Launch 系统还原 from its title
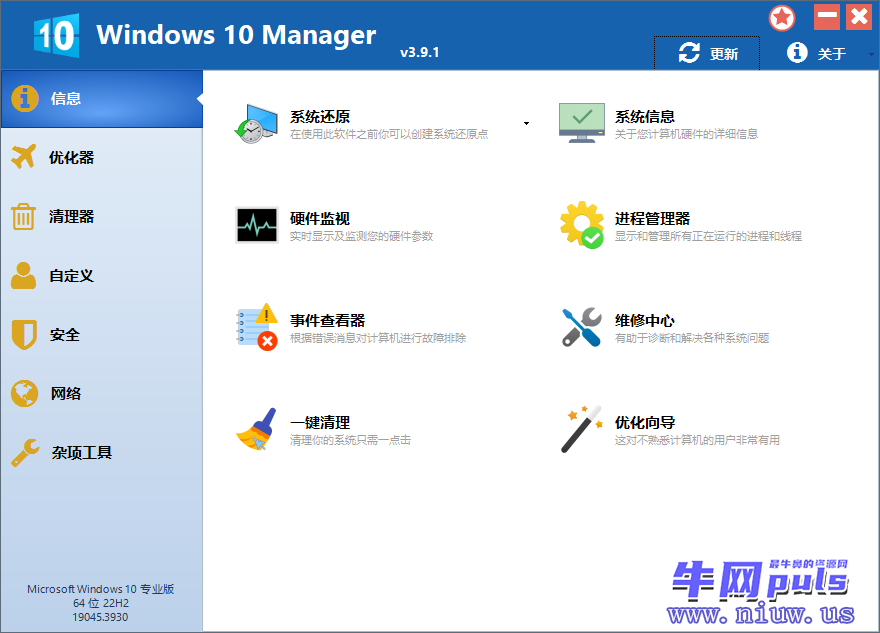Viewport: 880px width, 633px height. point(320,117)
